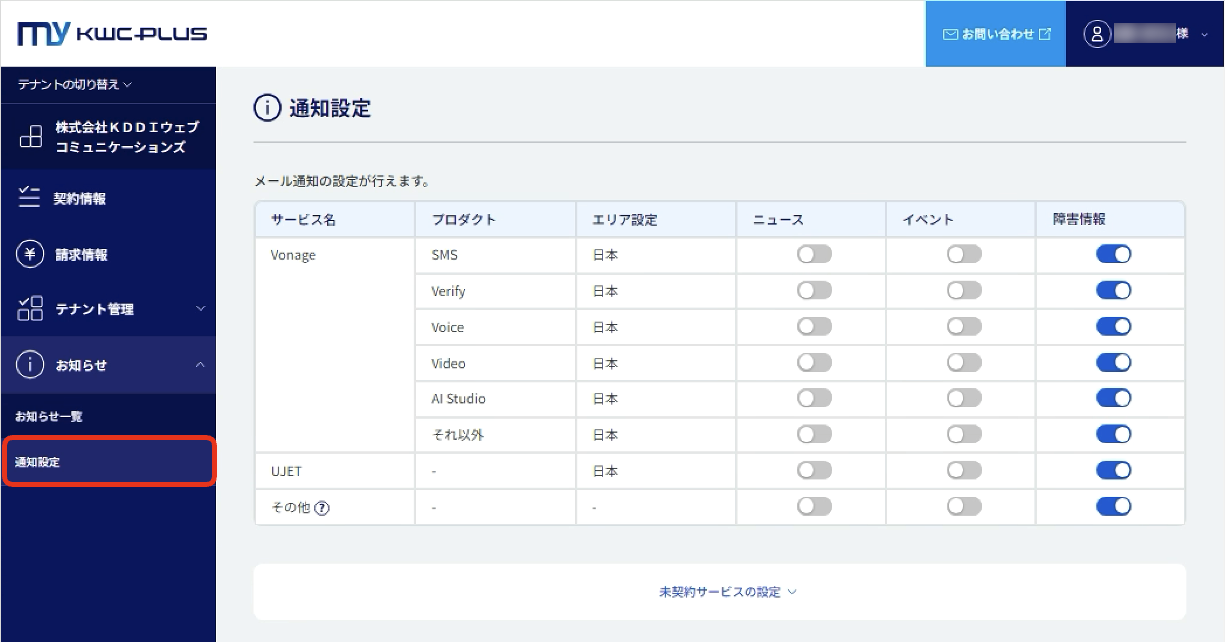
Task: Click the Verify product cell
Action: coord(496,290)
